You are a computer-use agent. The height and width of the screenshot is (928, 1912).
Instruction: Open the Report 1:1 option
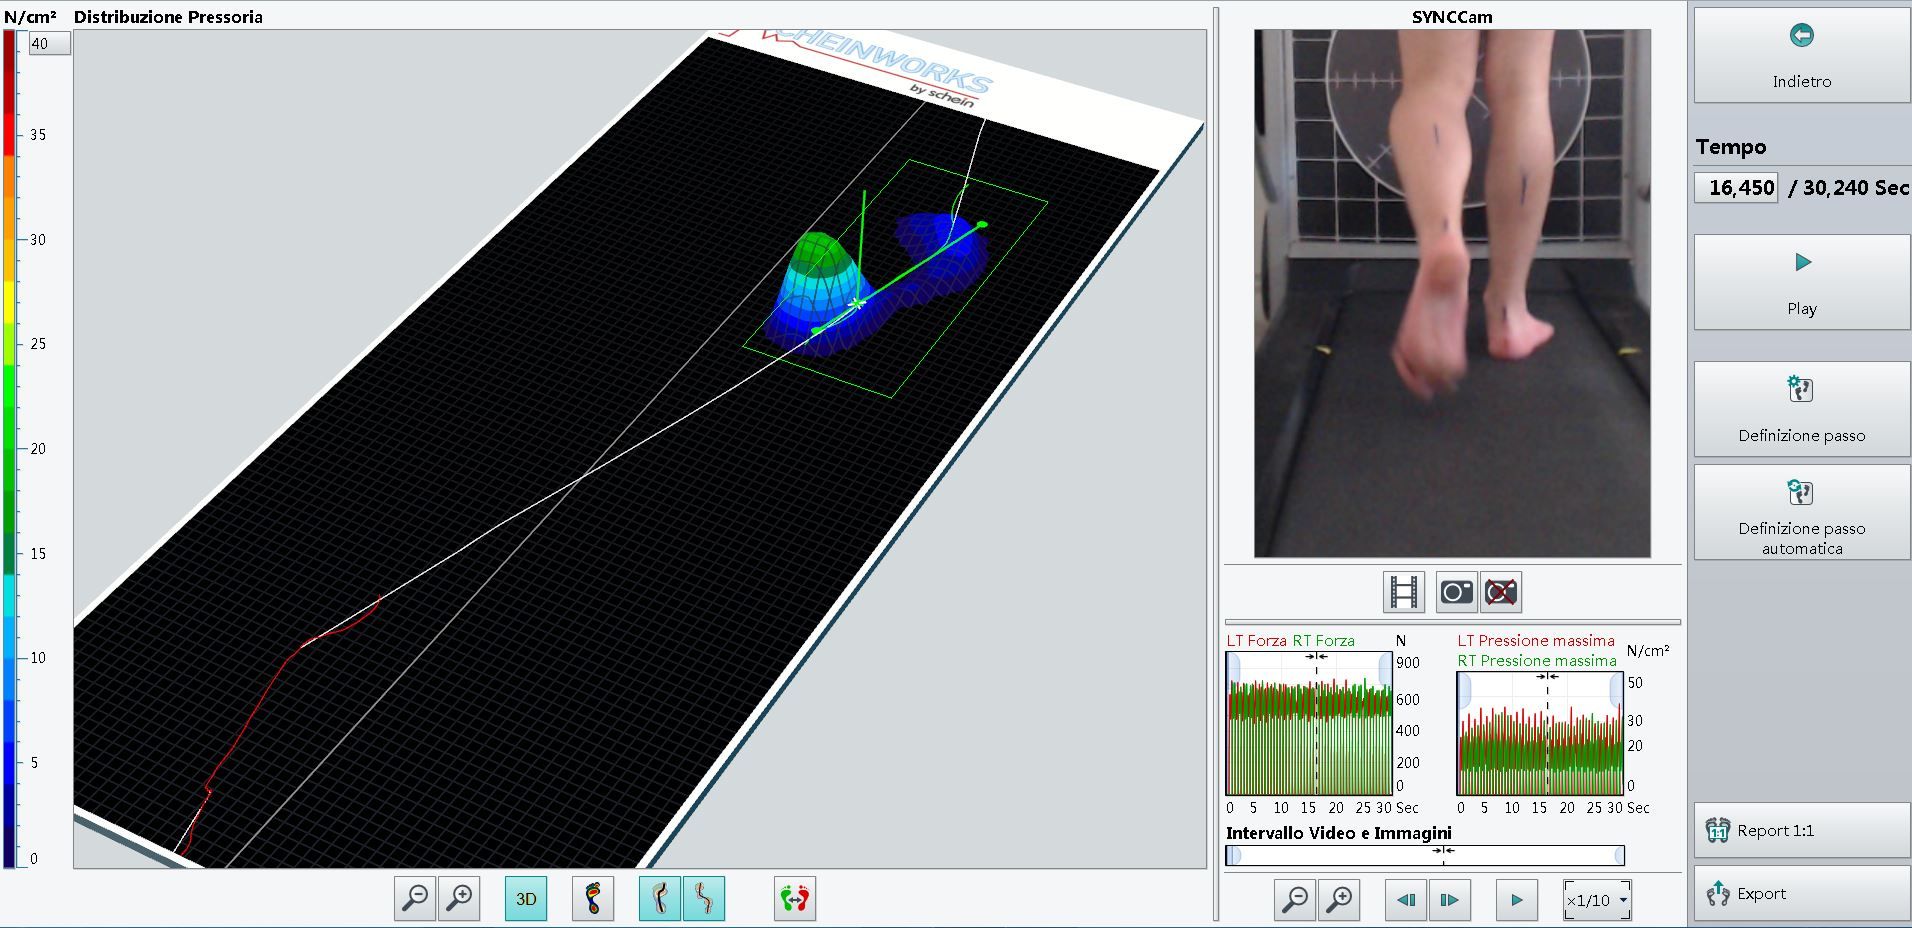pos(1801,830)
